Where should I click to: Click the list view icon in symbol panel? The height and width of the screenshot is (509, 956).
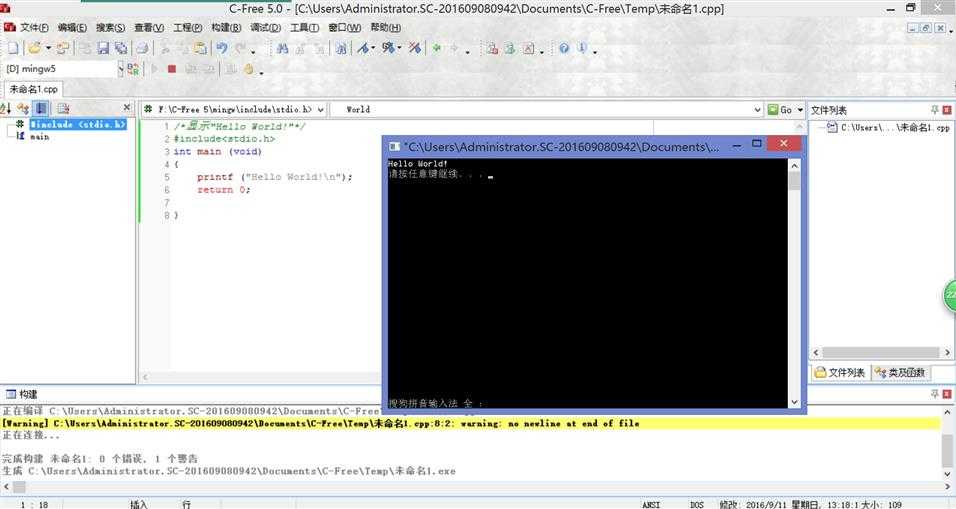point(63,109)
